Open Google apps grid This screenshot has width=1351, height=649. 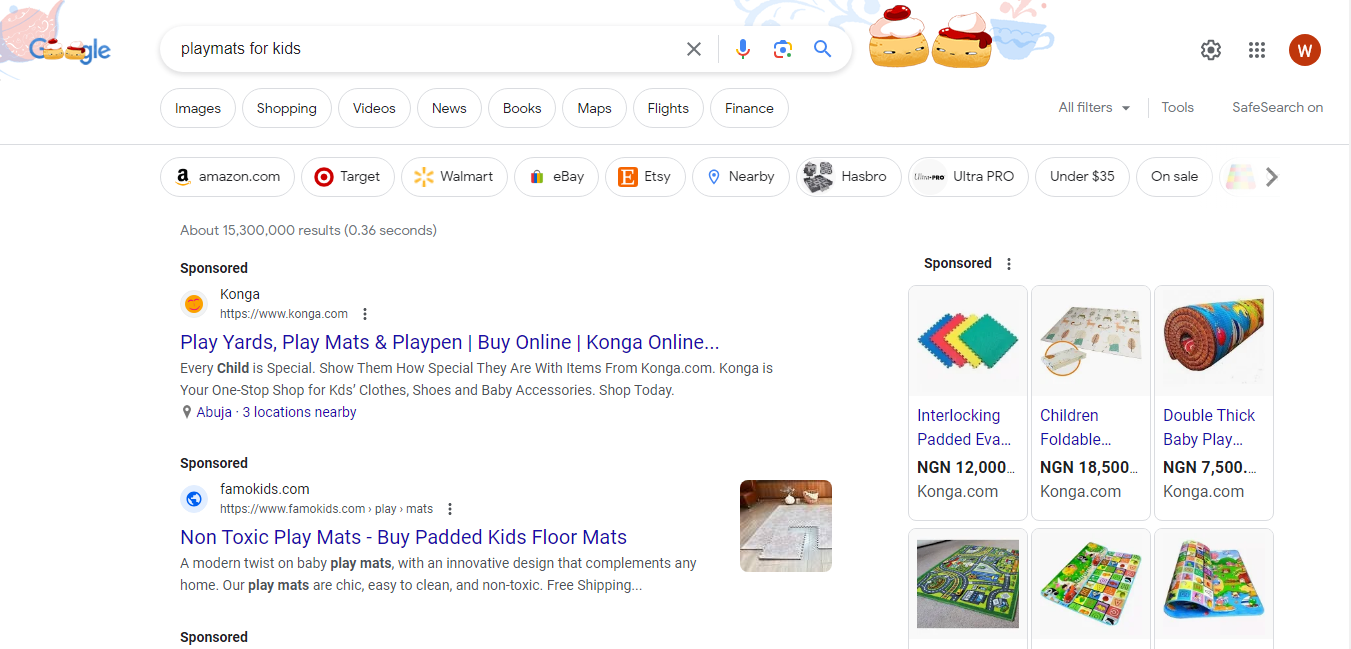click(1257, 50)
